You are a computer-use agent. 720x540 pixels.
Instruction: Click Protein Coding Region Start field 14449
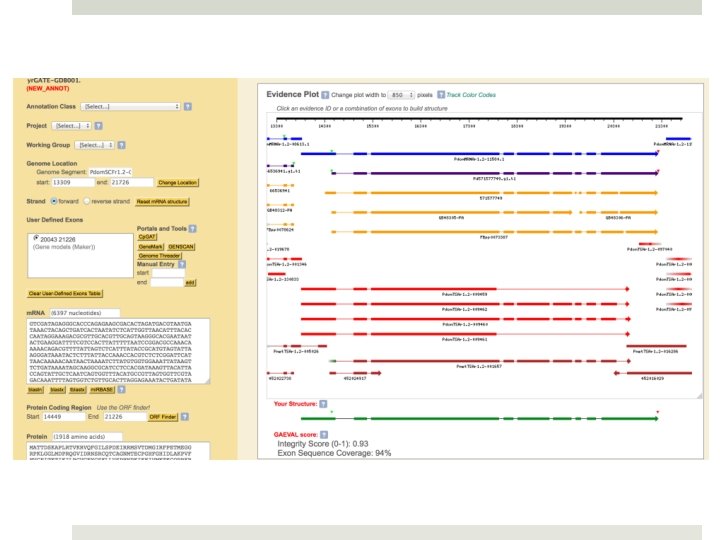(x=64, y=417)
